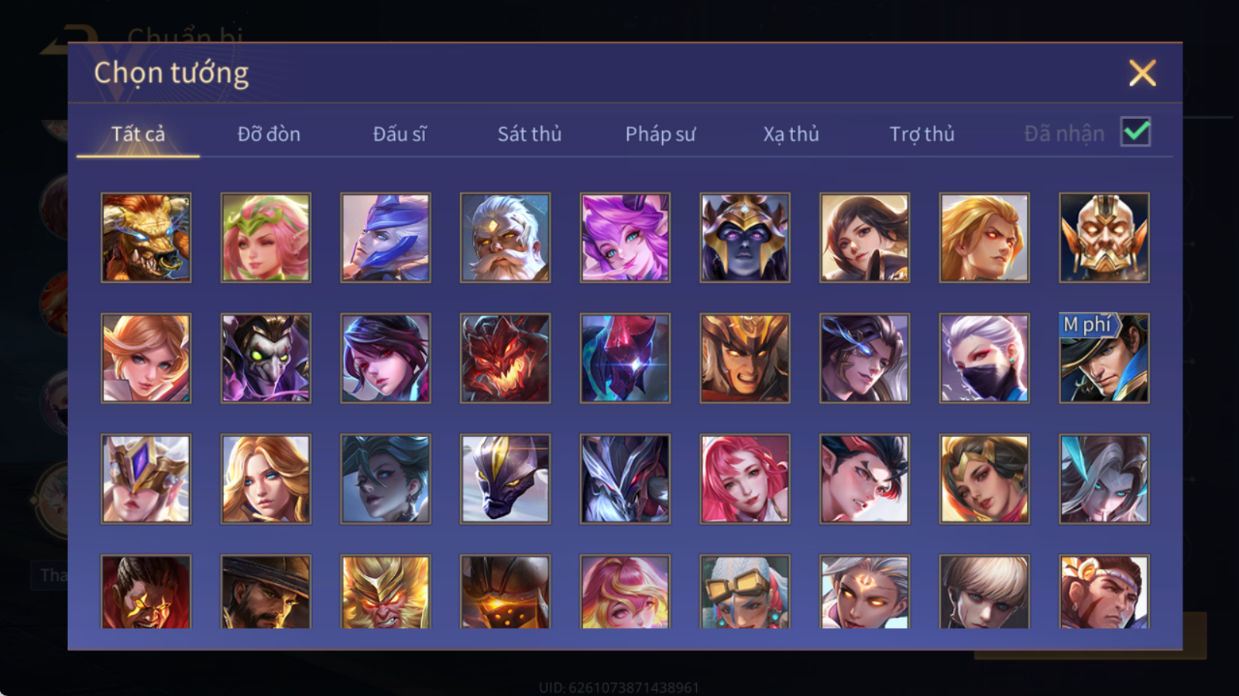Select the golden monkey king hero

(385, 592)
